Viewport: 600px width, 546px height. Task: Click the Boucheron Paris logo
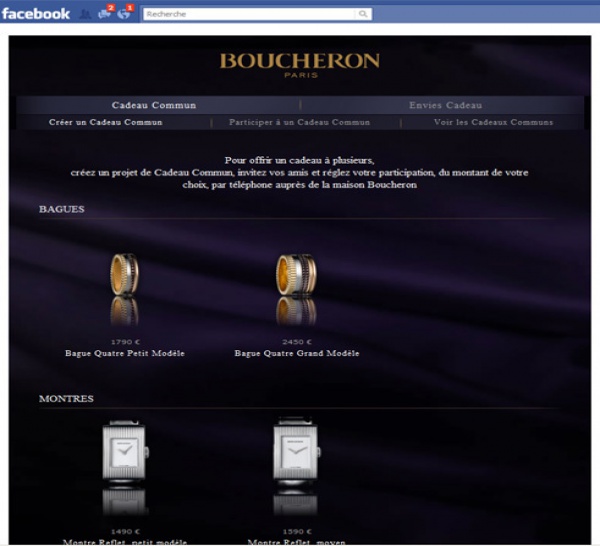coord(300,65)
